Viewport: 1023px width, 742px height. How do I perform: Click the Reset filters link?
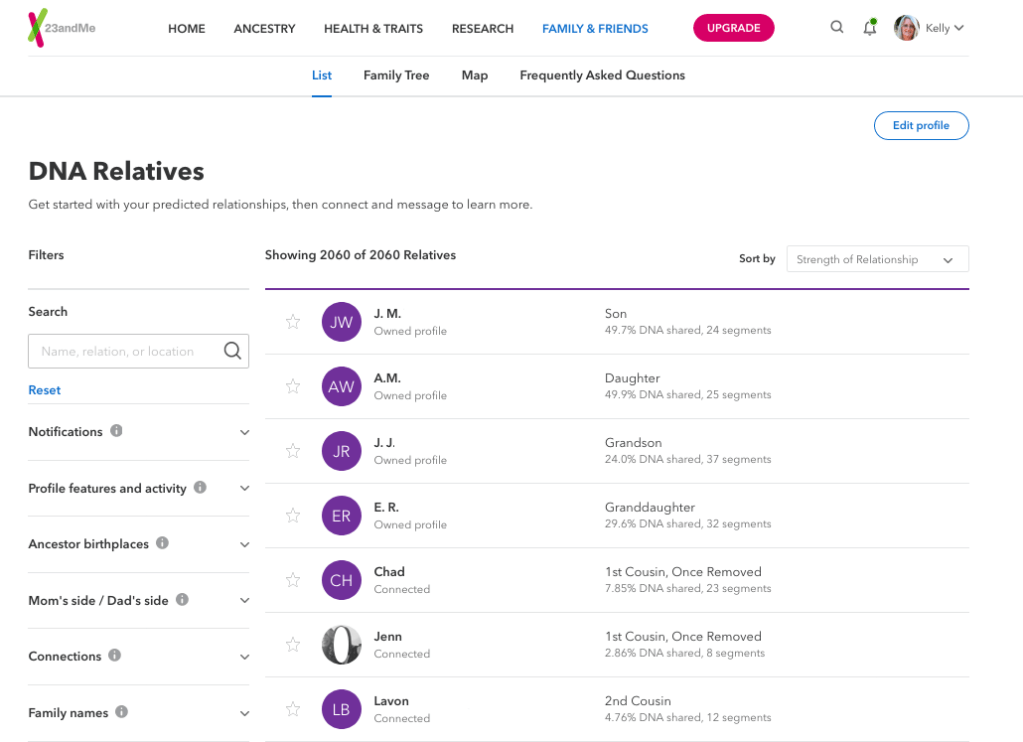44,390
